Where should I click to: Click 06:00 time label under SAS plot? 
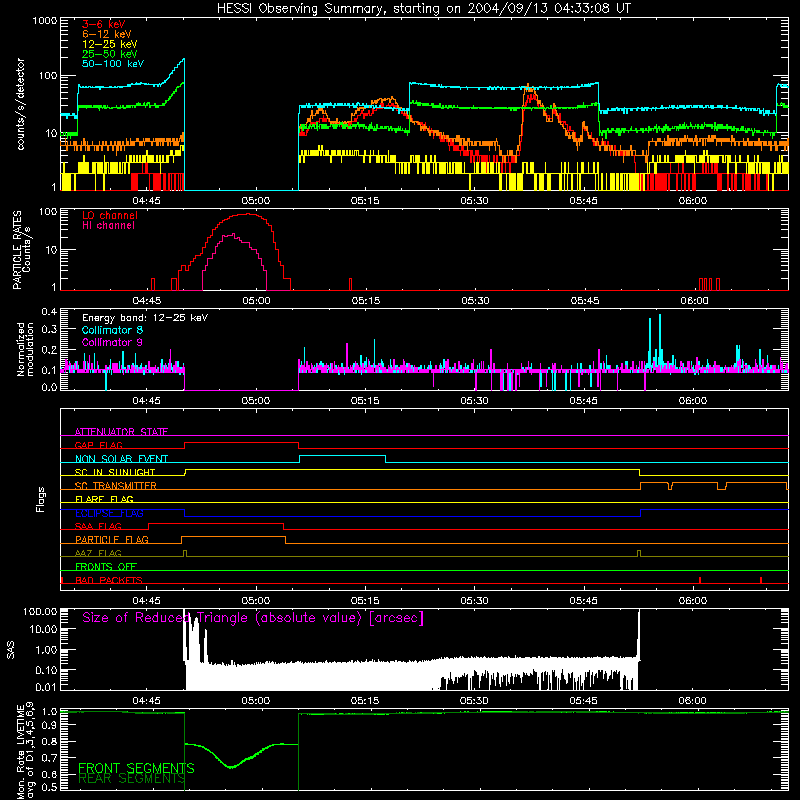tap(692, 701)
